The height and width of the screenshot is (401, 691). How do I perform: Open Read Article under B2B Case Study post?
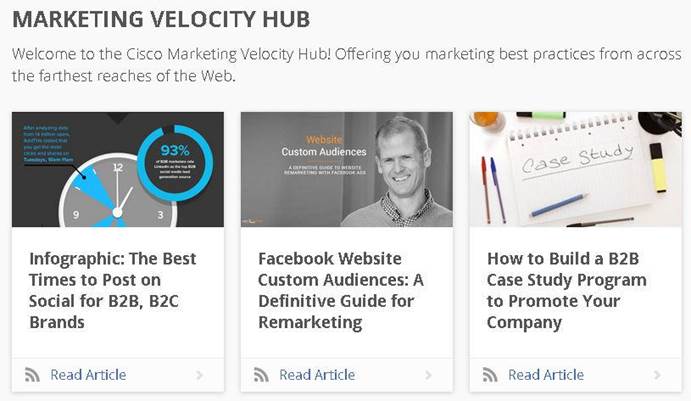coord(546,375)
